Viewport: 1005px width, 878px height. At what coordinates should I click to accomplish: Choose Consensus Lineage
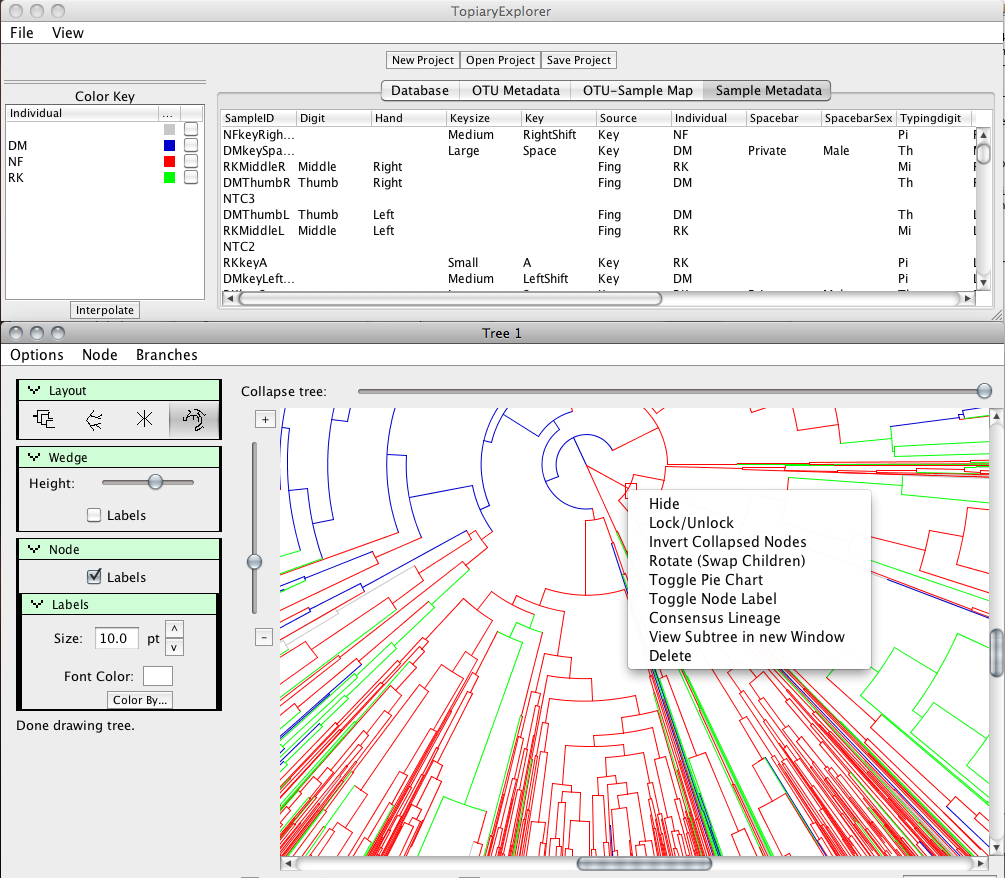coord(749,618)
